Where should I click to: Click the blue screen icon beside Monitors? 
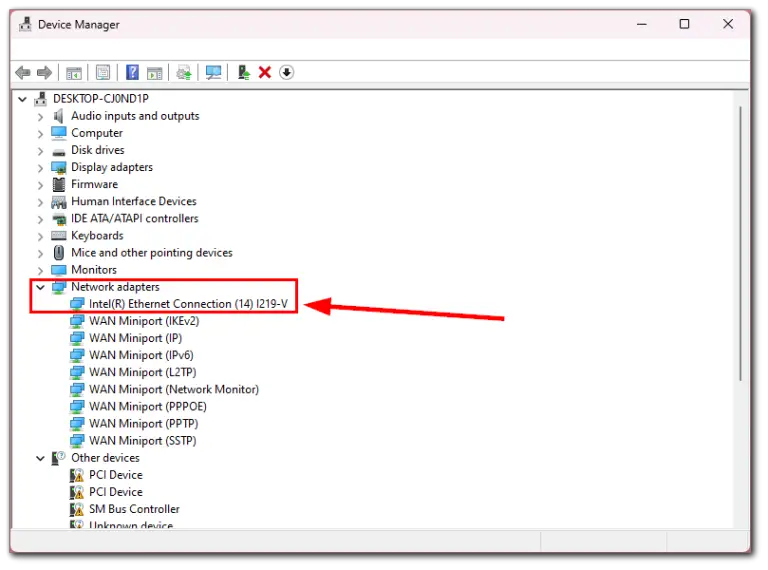(x=59, y=270)
